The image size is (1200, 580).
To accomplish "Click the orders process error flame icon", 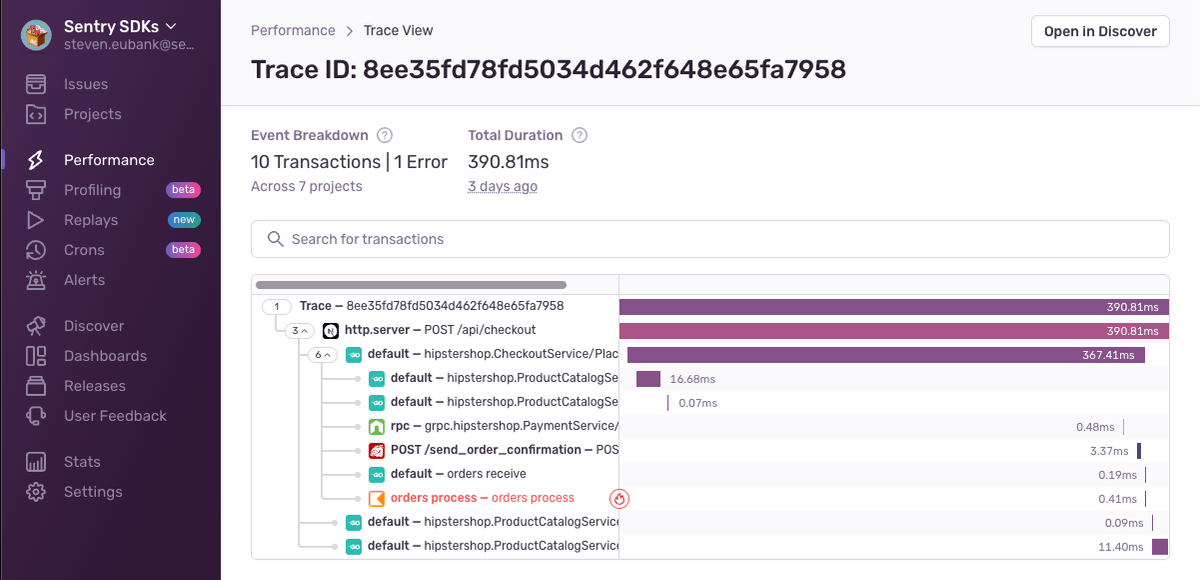I will [x=619, y=498].
